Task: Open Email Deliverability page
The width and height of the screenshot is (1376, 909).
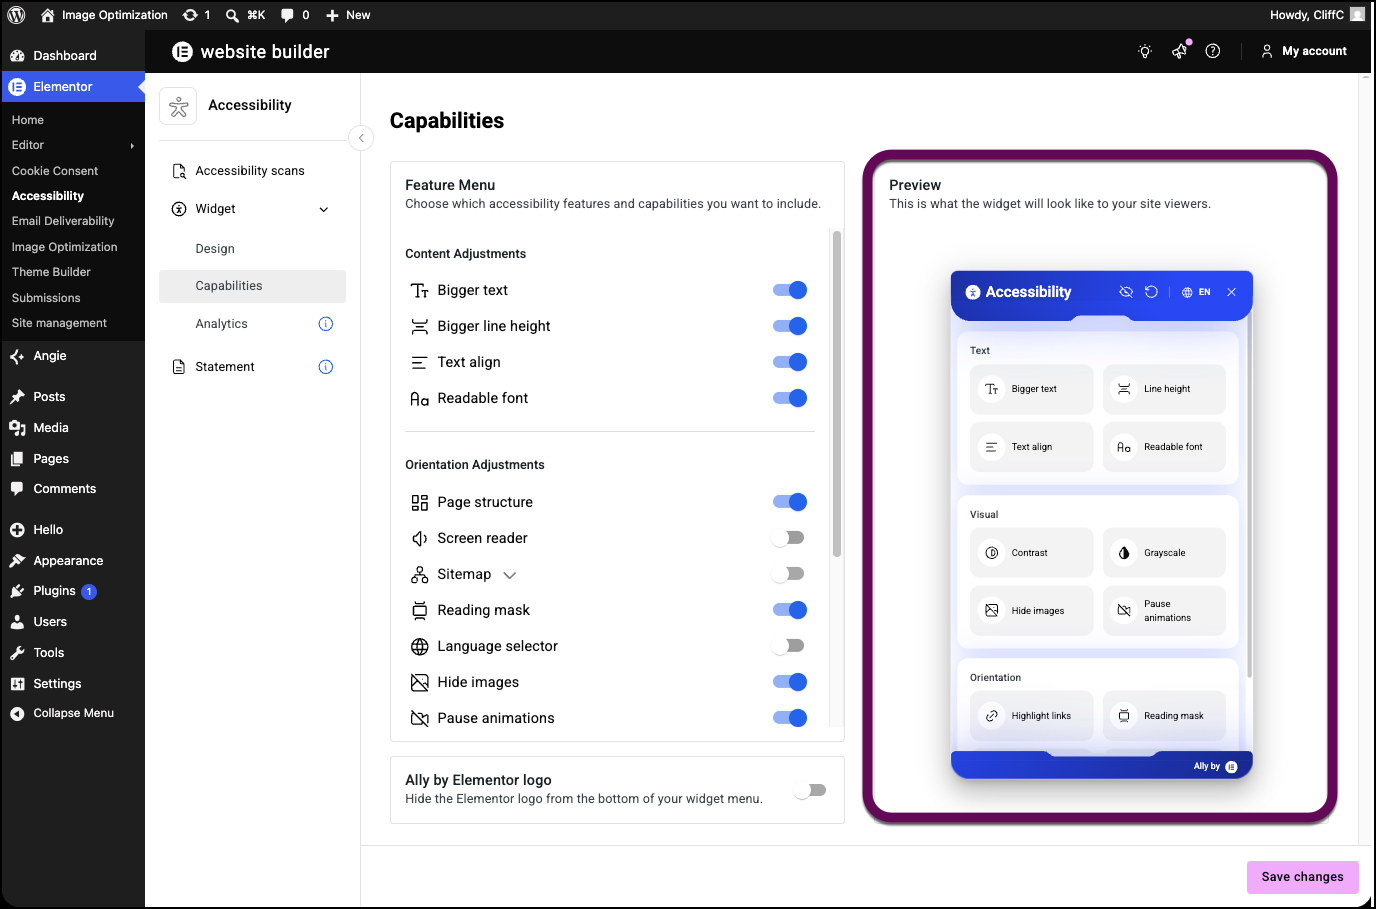Action: 63,221
